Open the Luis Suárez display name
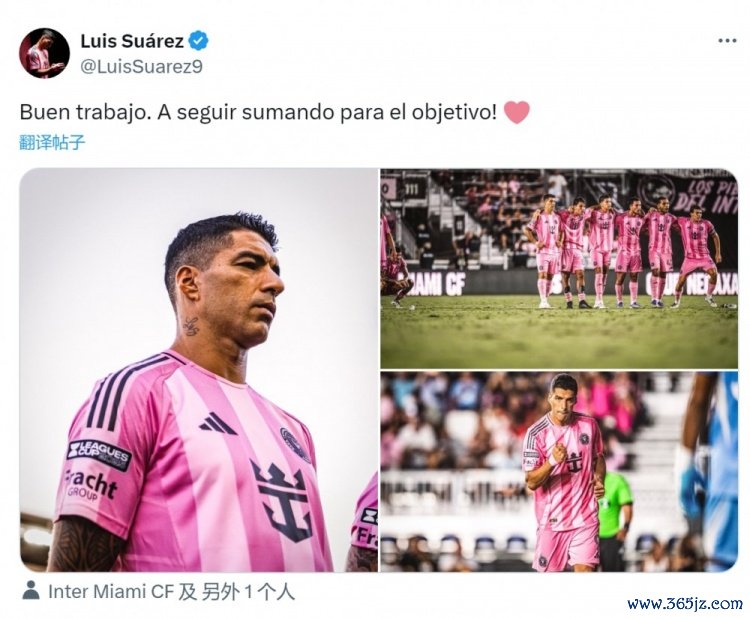750x619 pixels. pos(132,41)
